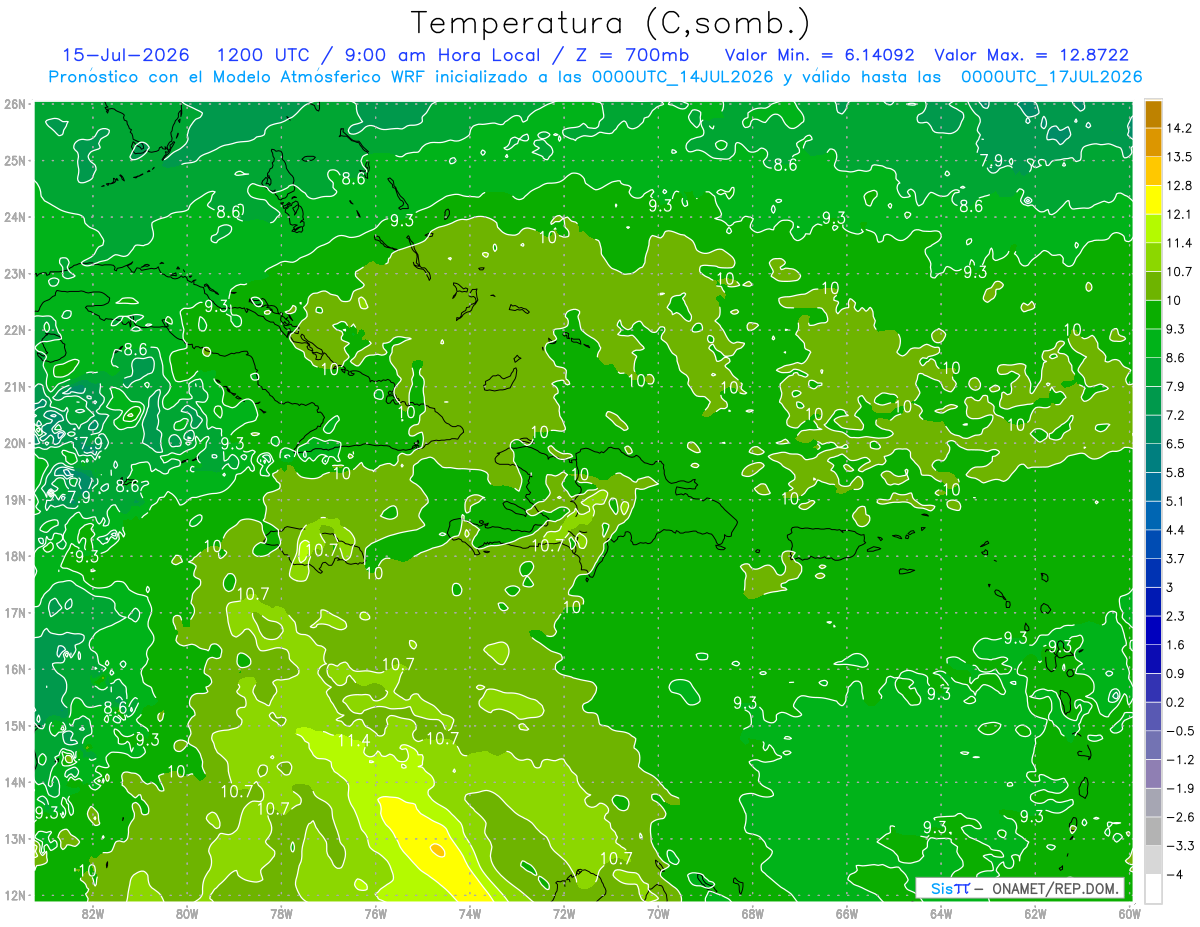The height and width of the screenshot is (927, 1200).
Task: Select the '21N' latitude axis label
Action: coord(15,386)
